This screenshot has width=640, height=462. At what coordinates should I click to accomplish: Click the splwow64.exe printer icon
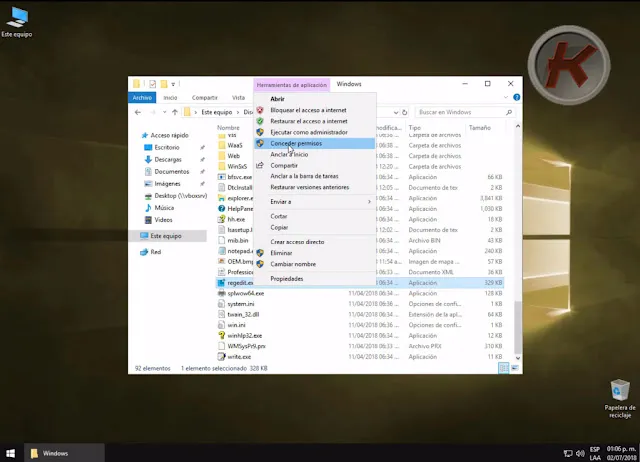[221, 293]
